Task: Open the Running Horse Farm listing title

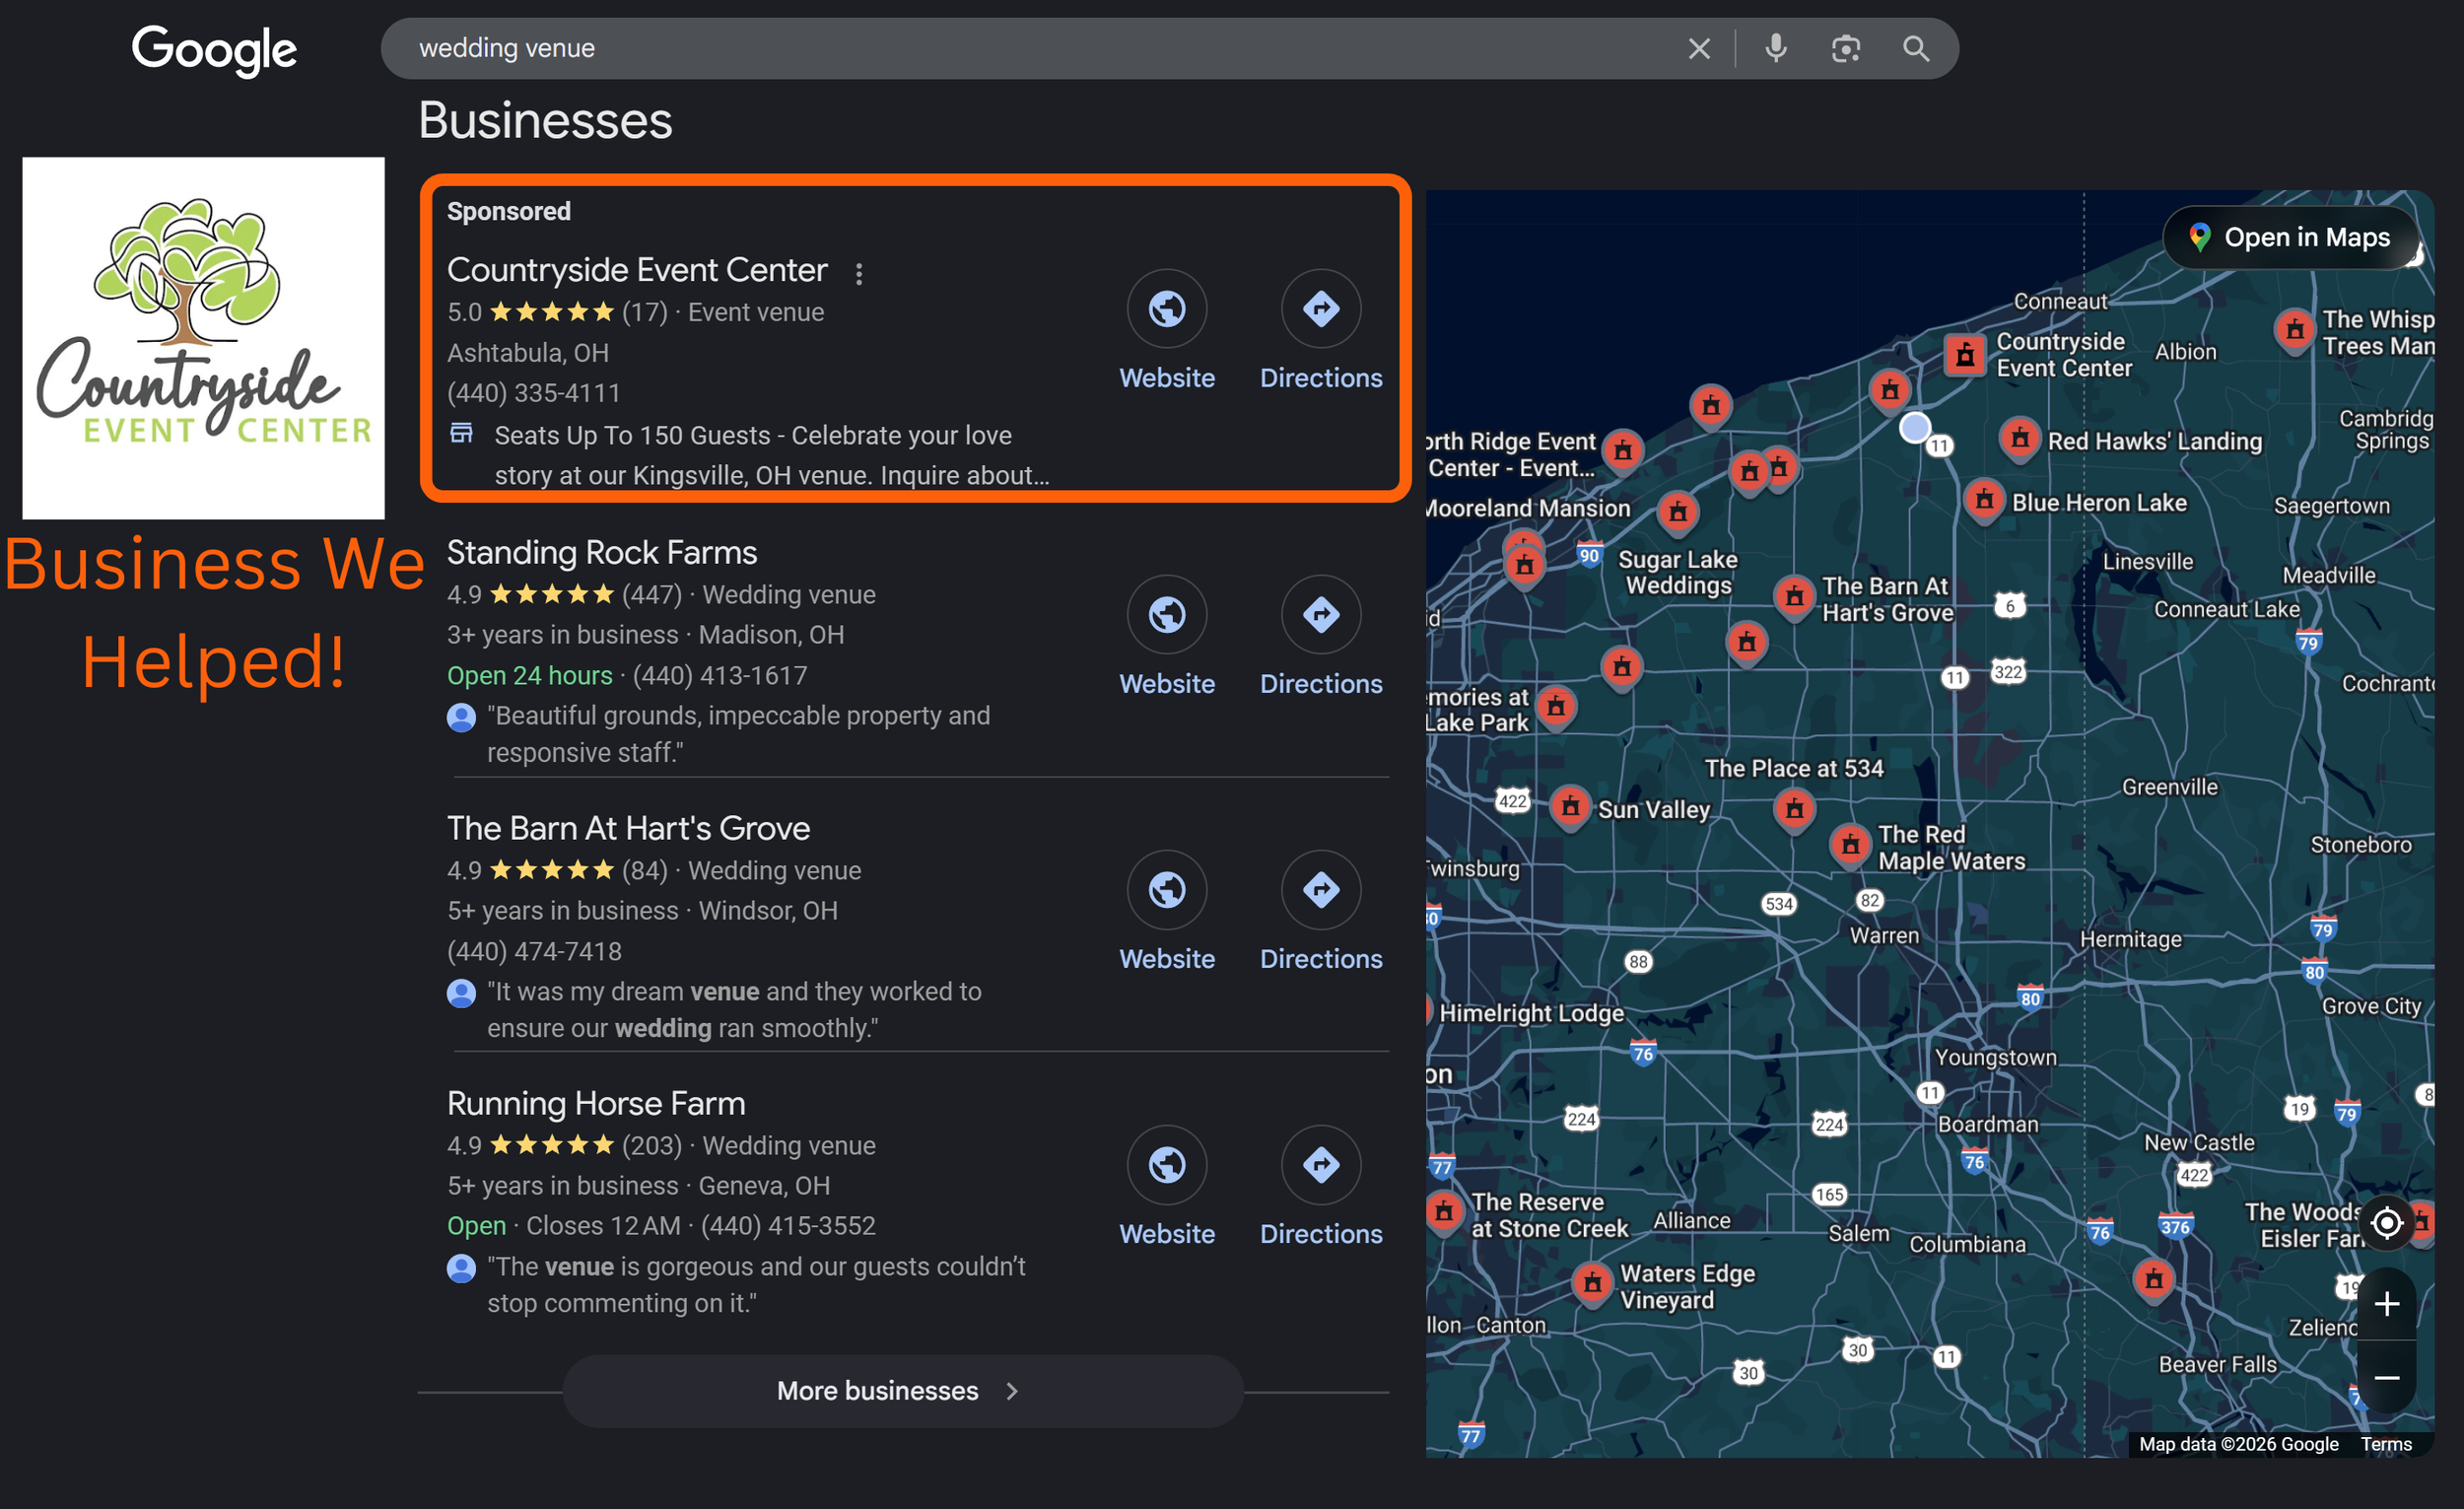Action: (595, 1103)
